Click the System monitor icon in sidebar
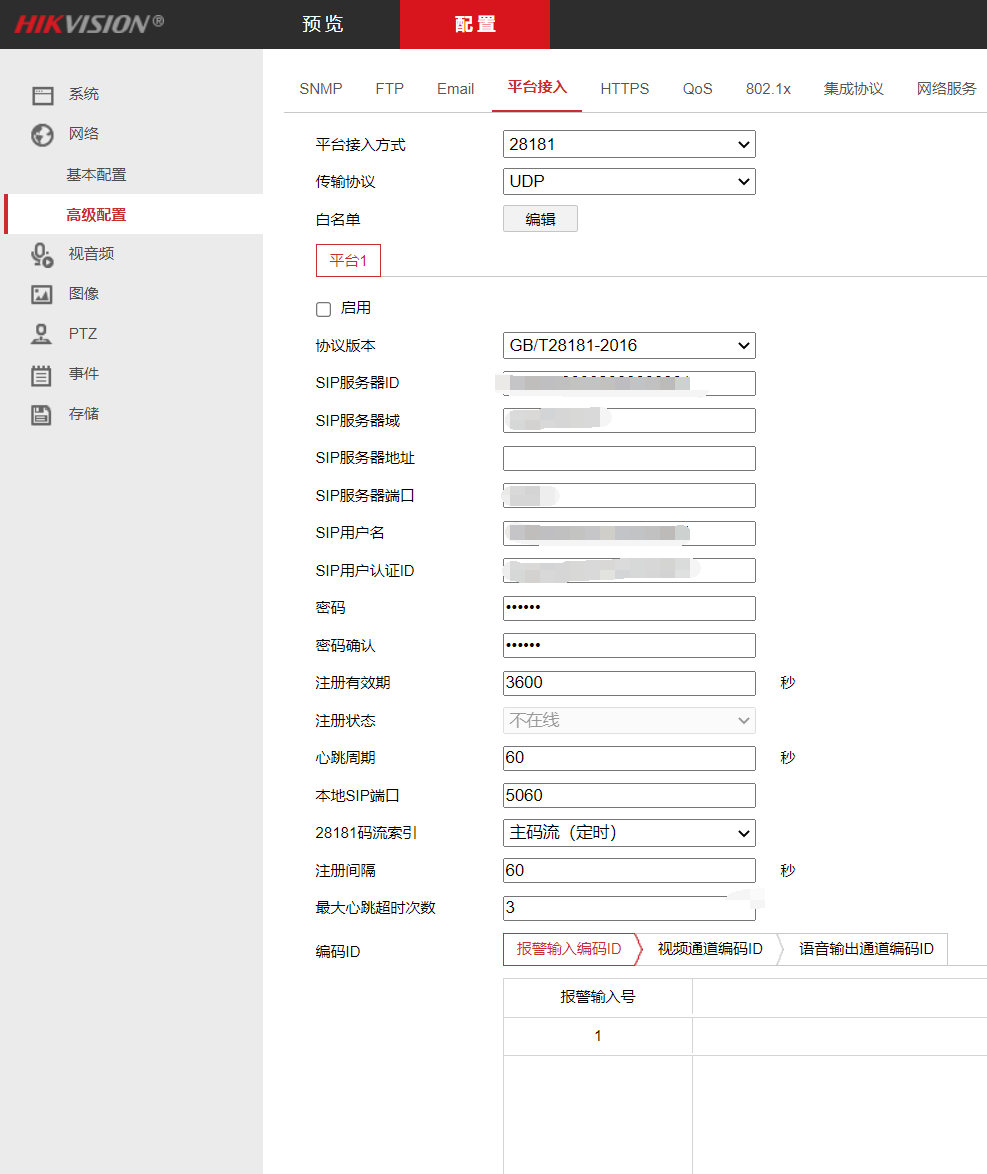The image size is (987, 1174). (42, 95)
